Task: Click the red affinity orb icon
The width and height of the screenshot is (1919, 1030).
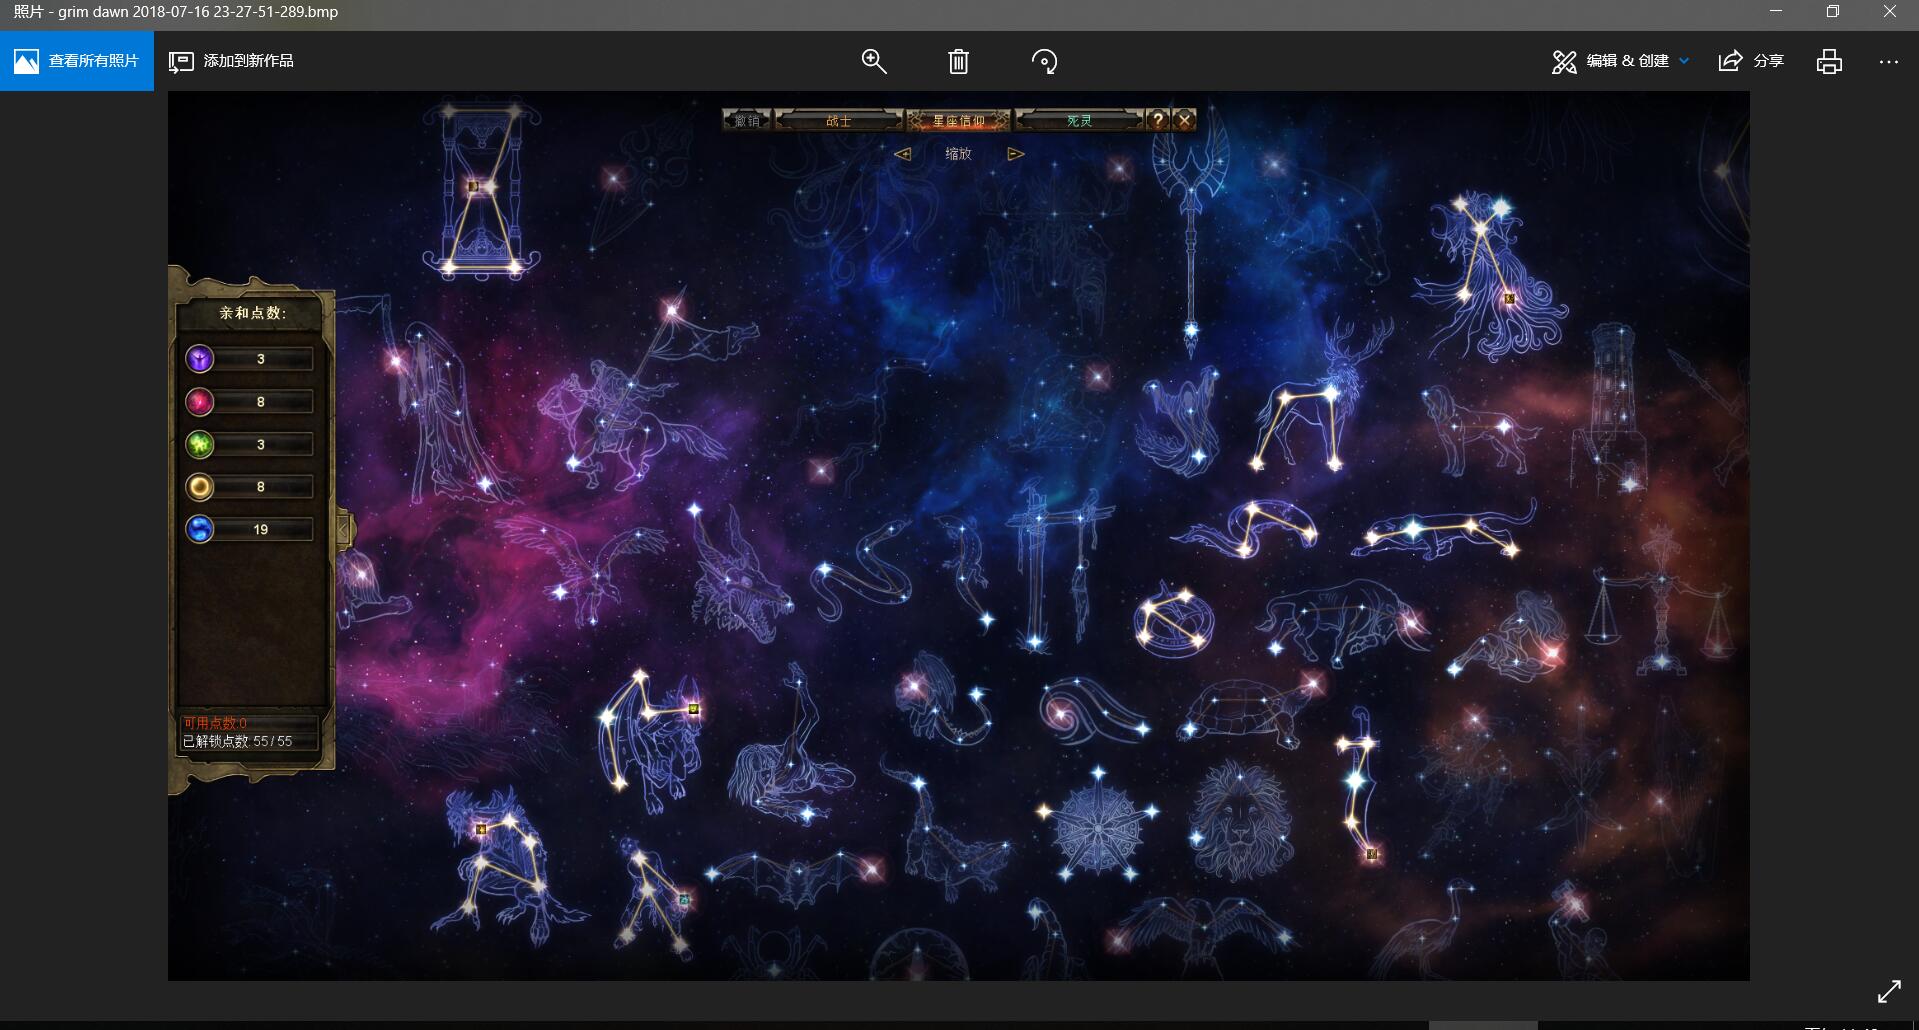Action: click(x=200, y=401)
